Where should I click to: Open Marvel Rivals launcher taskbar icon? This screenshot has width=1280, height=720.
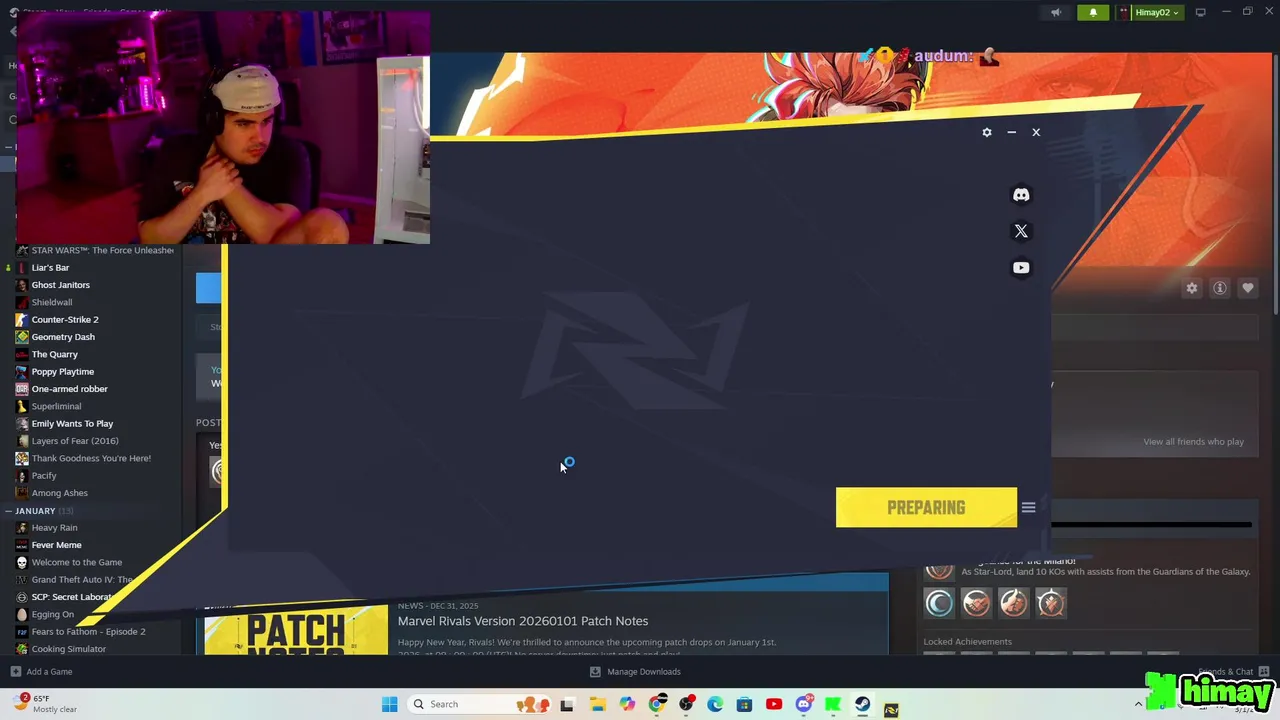(x=891, y=709)
